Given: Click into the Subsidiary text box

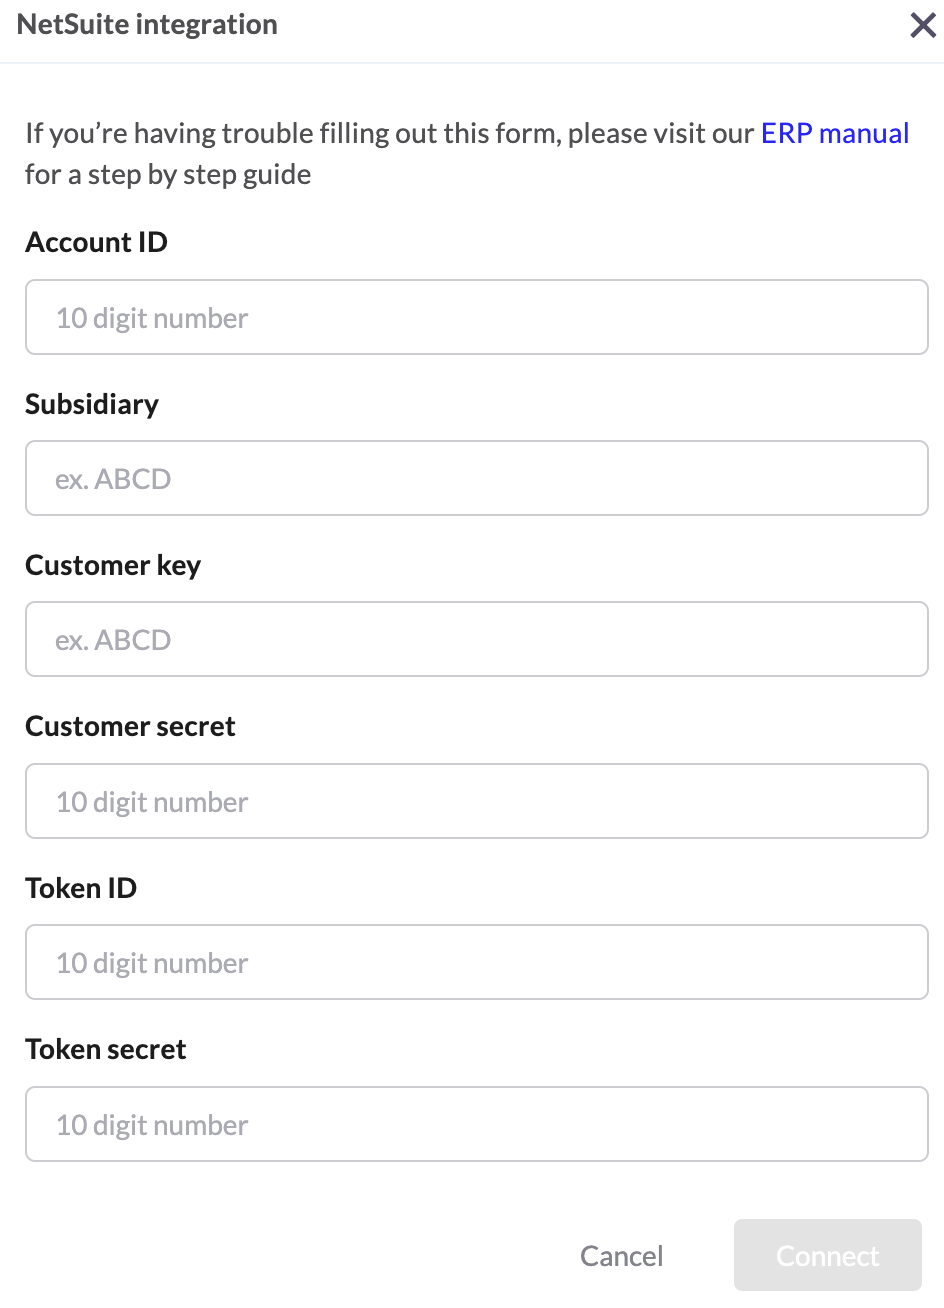Looking at the screenshot, I should point(477,479).
